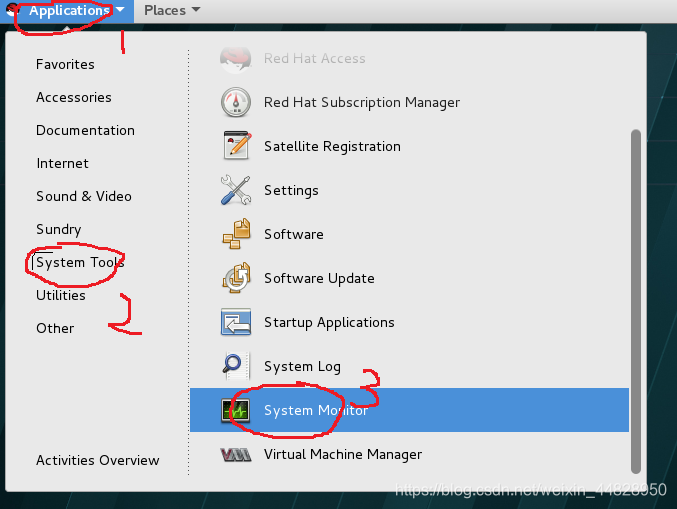Image resolution: width=677 pixels, height=509 pixels.
Task: Open the Software application label
Action: click(x=294, y=234)
